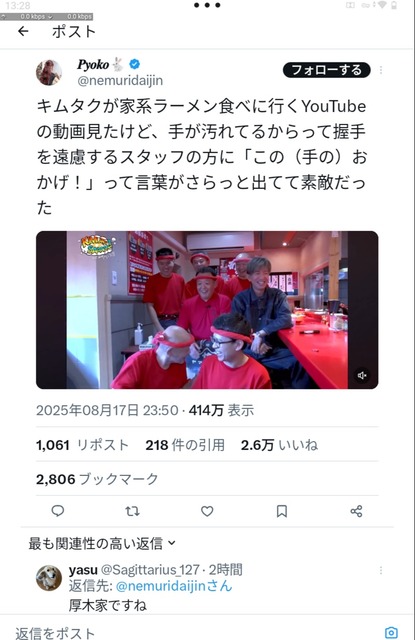Unmute the video with speaker icon

click(362, 375)
